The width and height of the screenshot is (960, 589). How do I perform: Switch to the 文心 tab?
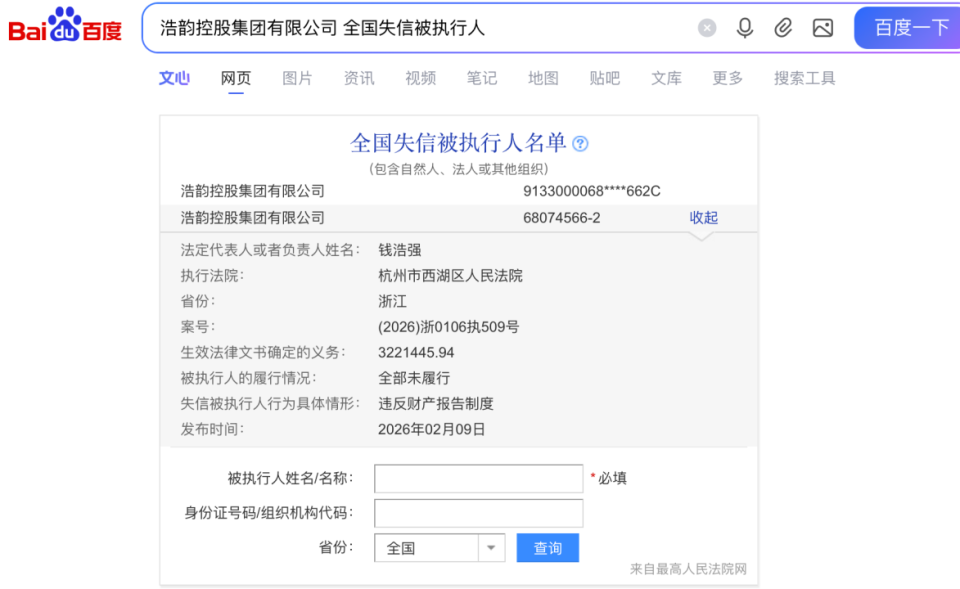click(x=174, y=78)
